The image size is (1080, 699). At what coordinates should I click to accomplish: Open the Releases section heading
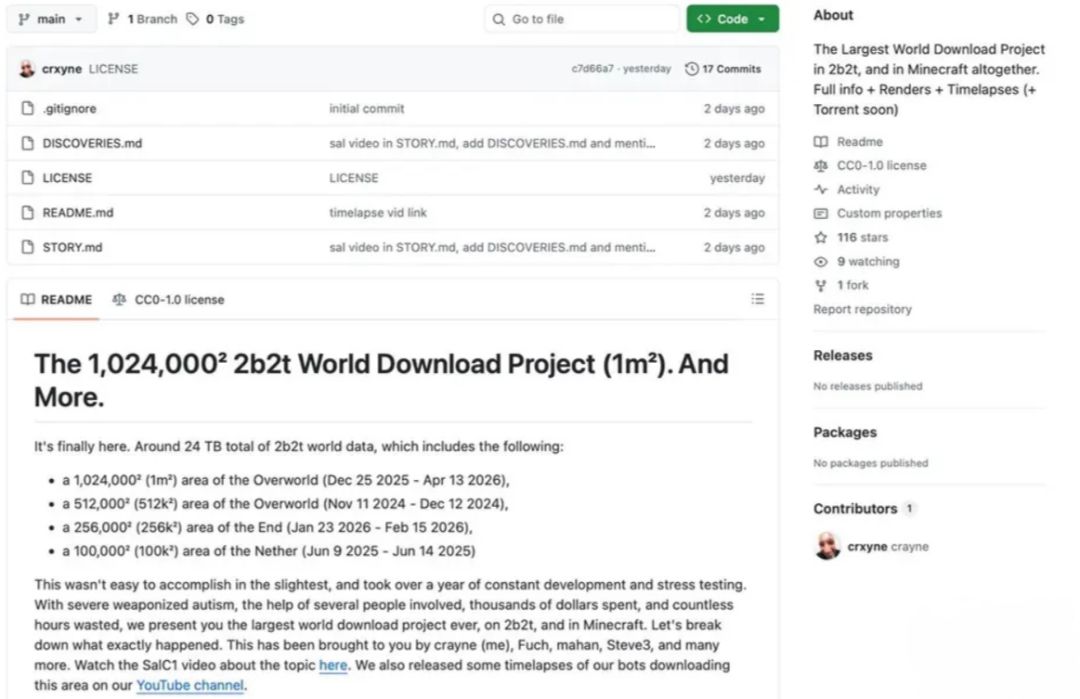(x=843, y=355)
